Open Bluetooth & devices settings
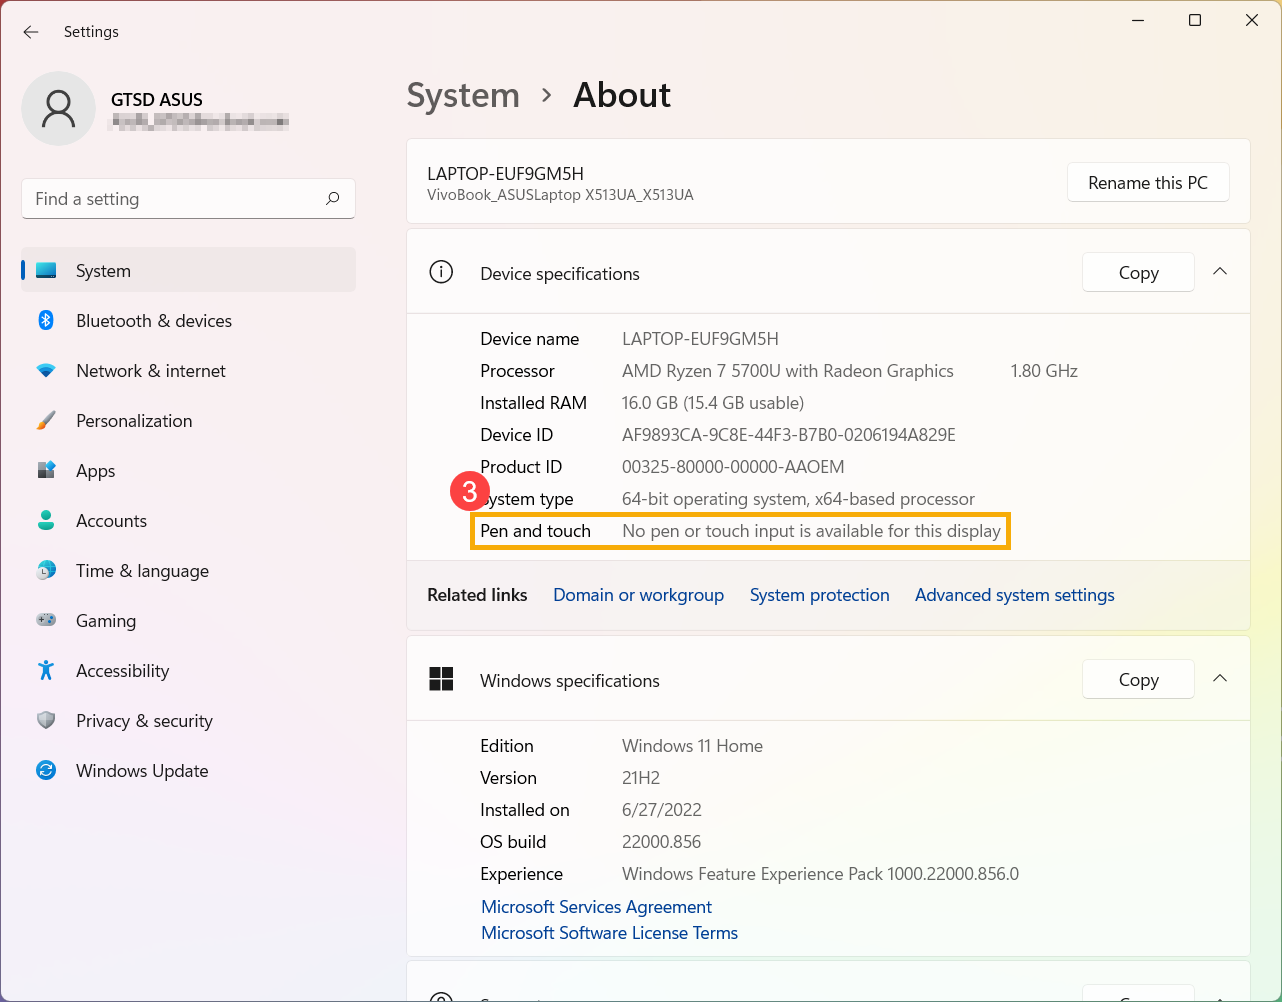The width and height of the screenshot is (1282, 1002). 188,320
